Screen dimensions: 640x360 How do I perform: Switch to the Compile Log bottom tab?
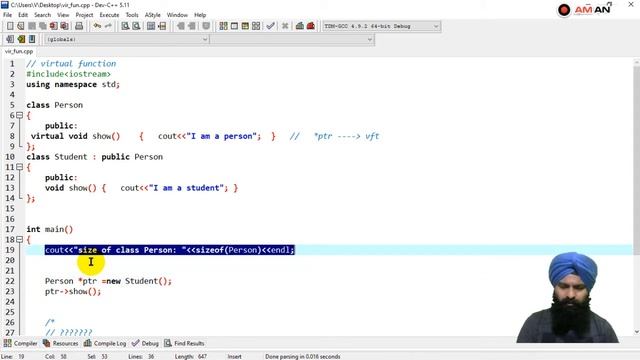coord(105,343)
